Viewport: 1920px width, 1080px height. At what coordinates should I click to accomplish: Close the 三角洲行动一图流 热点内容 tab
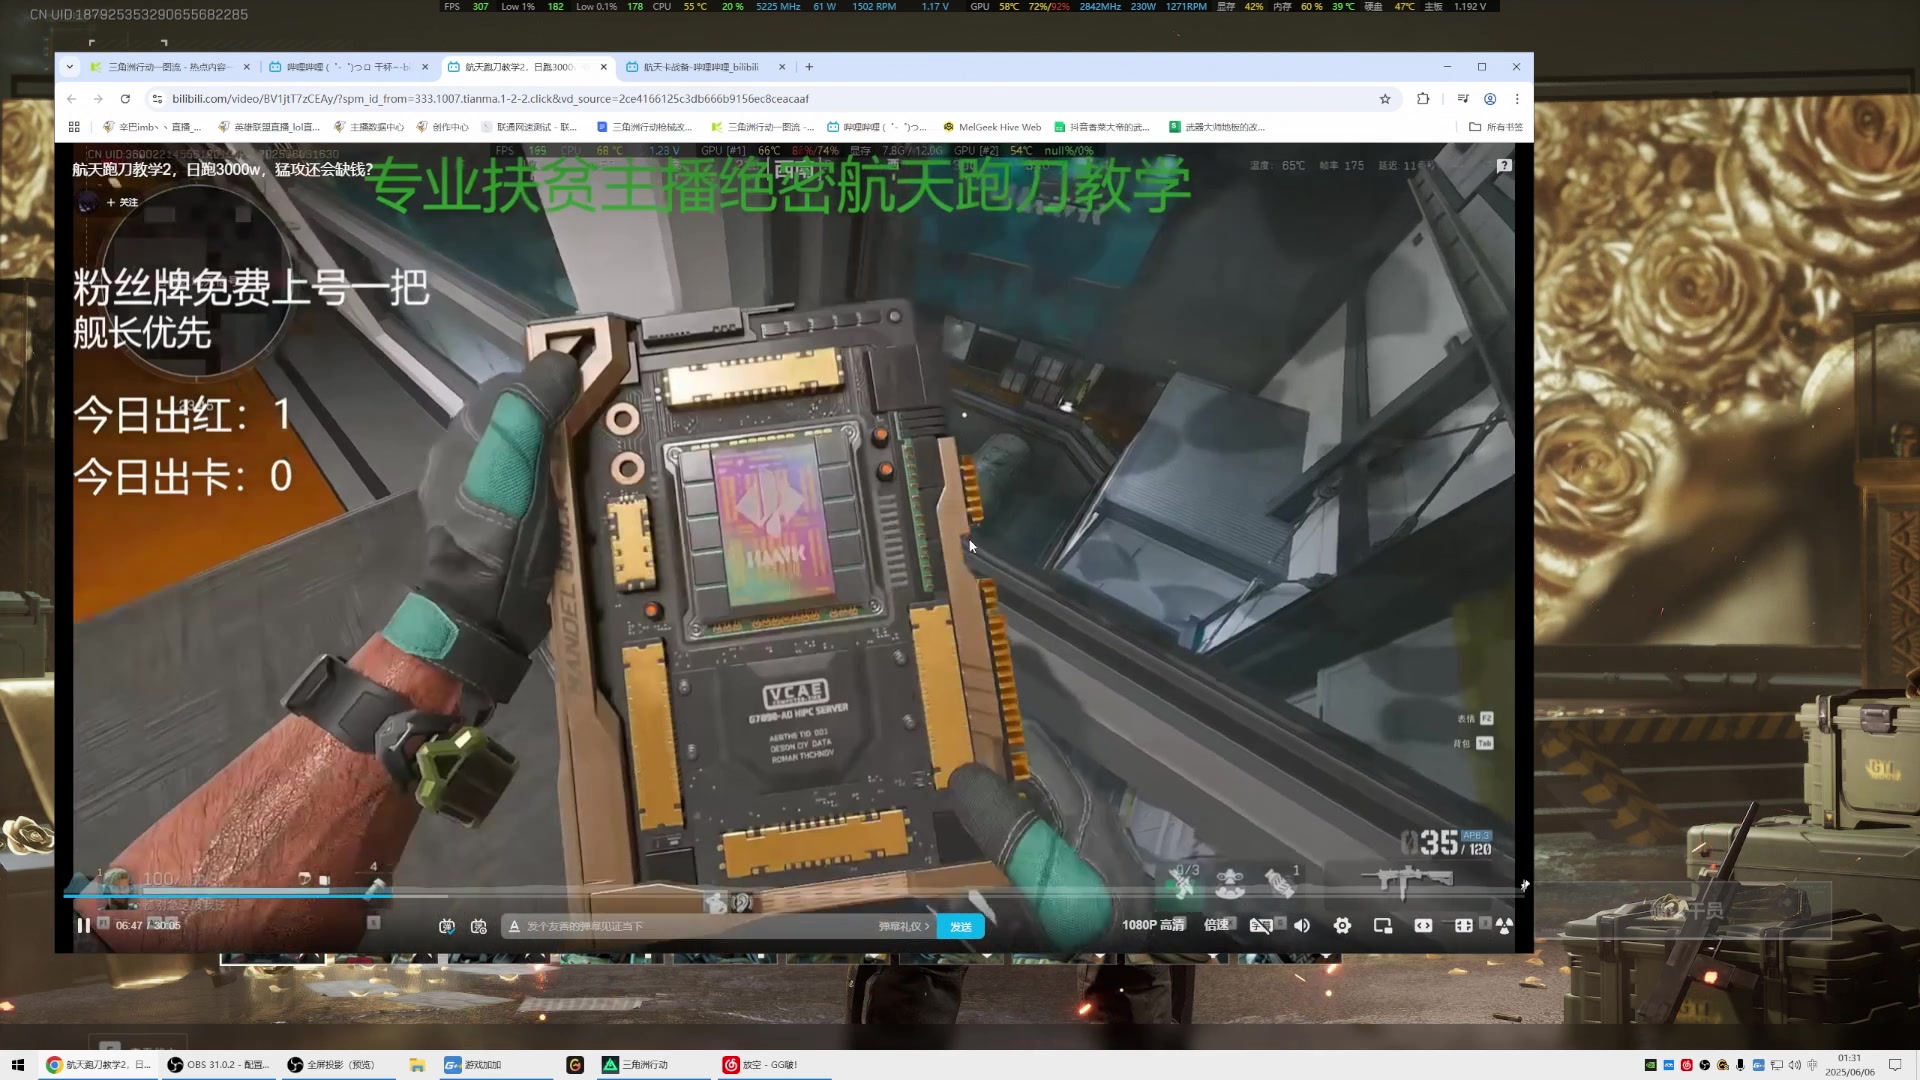[x=246, y=67]
